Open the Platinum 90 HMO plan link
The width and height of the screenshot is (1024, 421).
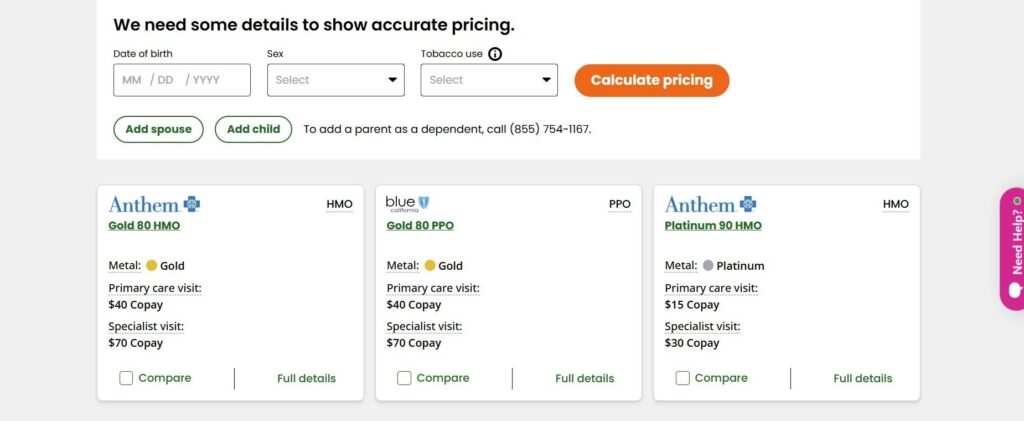pyautogui.click(x=713, y=226)
